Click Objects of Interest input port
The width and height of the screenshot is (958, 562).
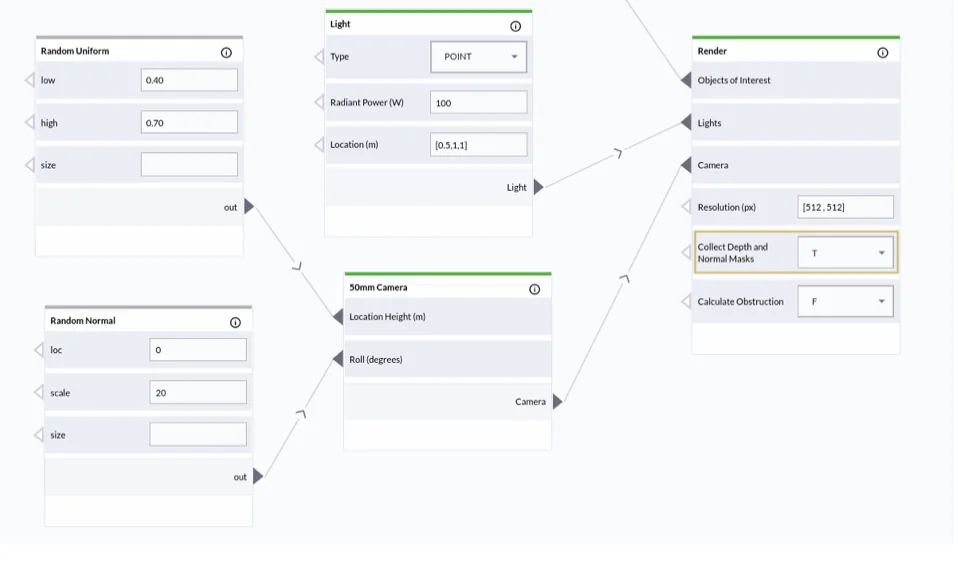tap(686, 80)
